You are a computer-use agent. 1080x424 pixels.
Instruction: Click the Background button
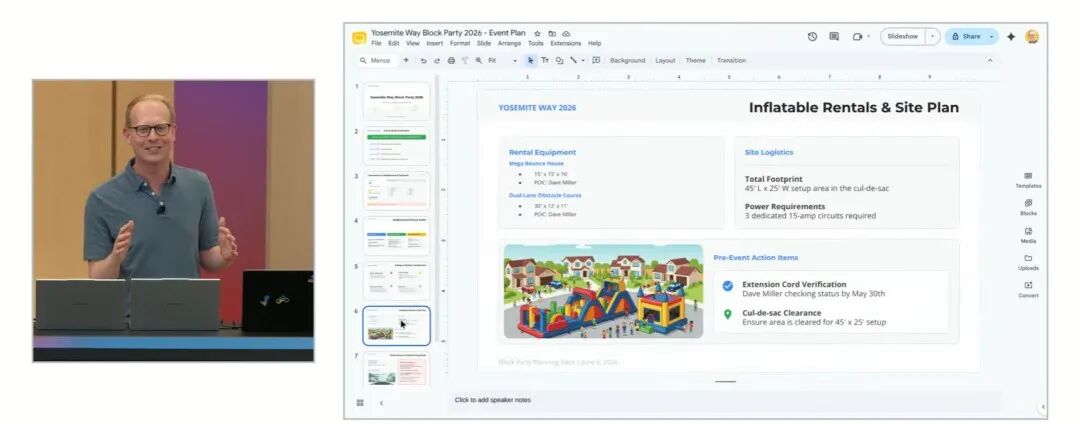(x=627, y=61)
